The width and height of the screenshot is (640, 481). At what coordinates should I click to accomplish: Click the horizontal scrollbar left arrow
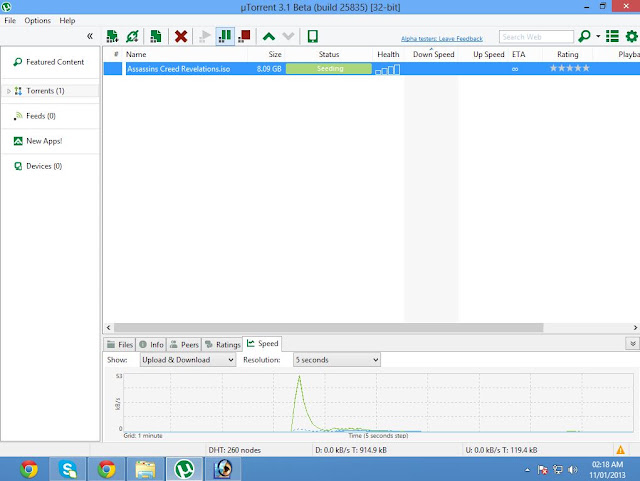(x=109, y=327)
